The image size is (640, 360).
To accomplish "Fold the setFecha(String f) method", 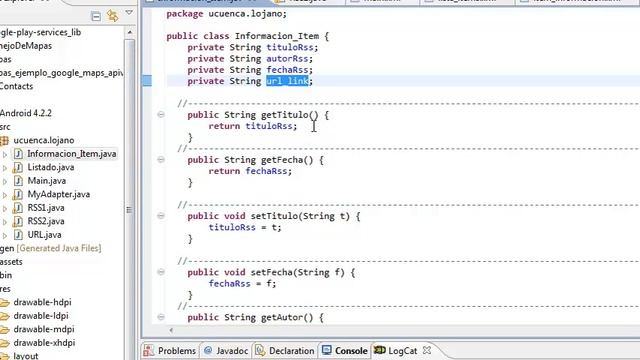I will [161, 272].
